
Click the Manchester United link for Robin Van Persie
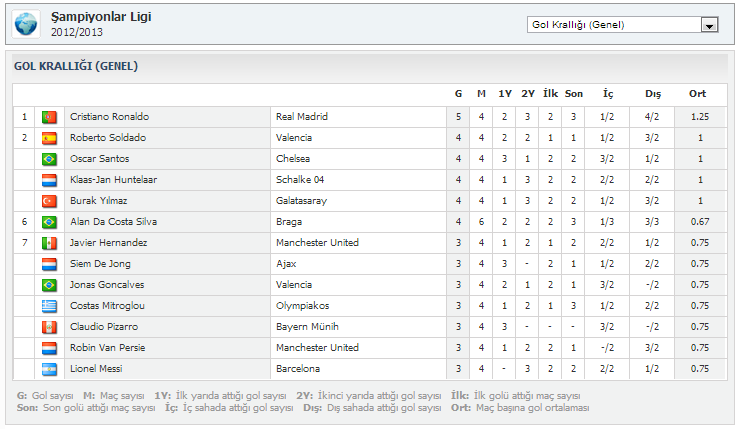pyautogui.click(x=317, y=348)
